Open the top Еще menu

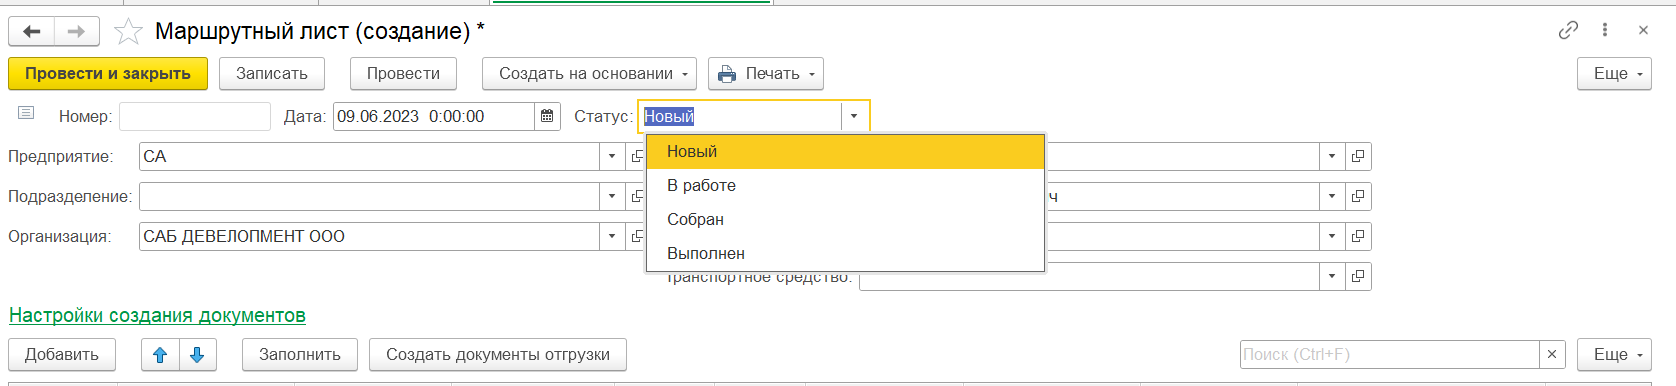tap(1614, 73)
